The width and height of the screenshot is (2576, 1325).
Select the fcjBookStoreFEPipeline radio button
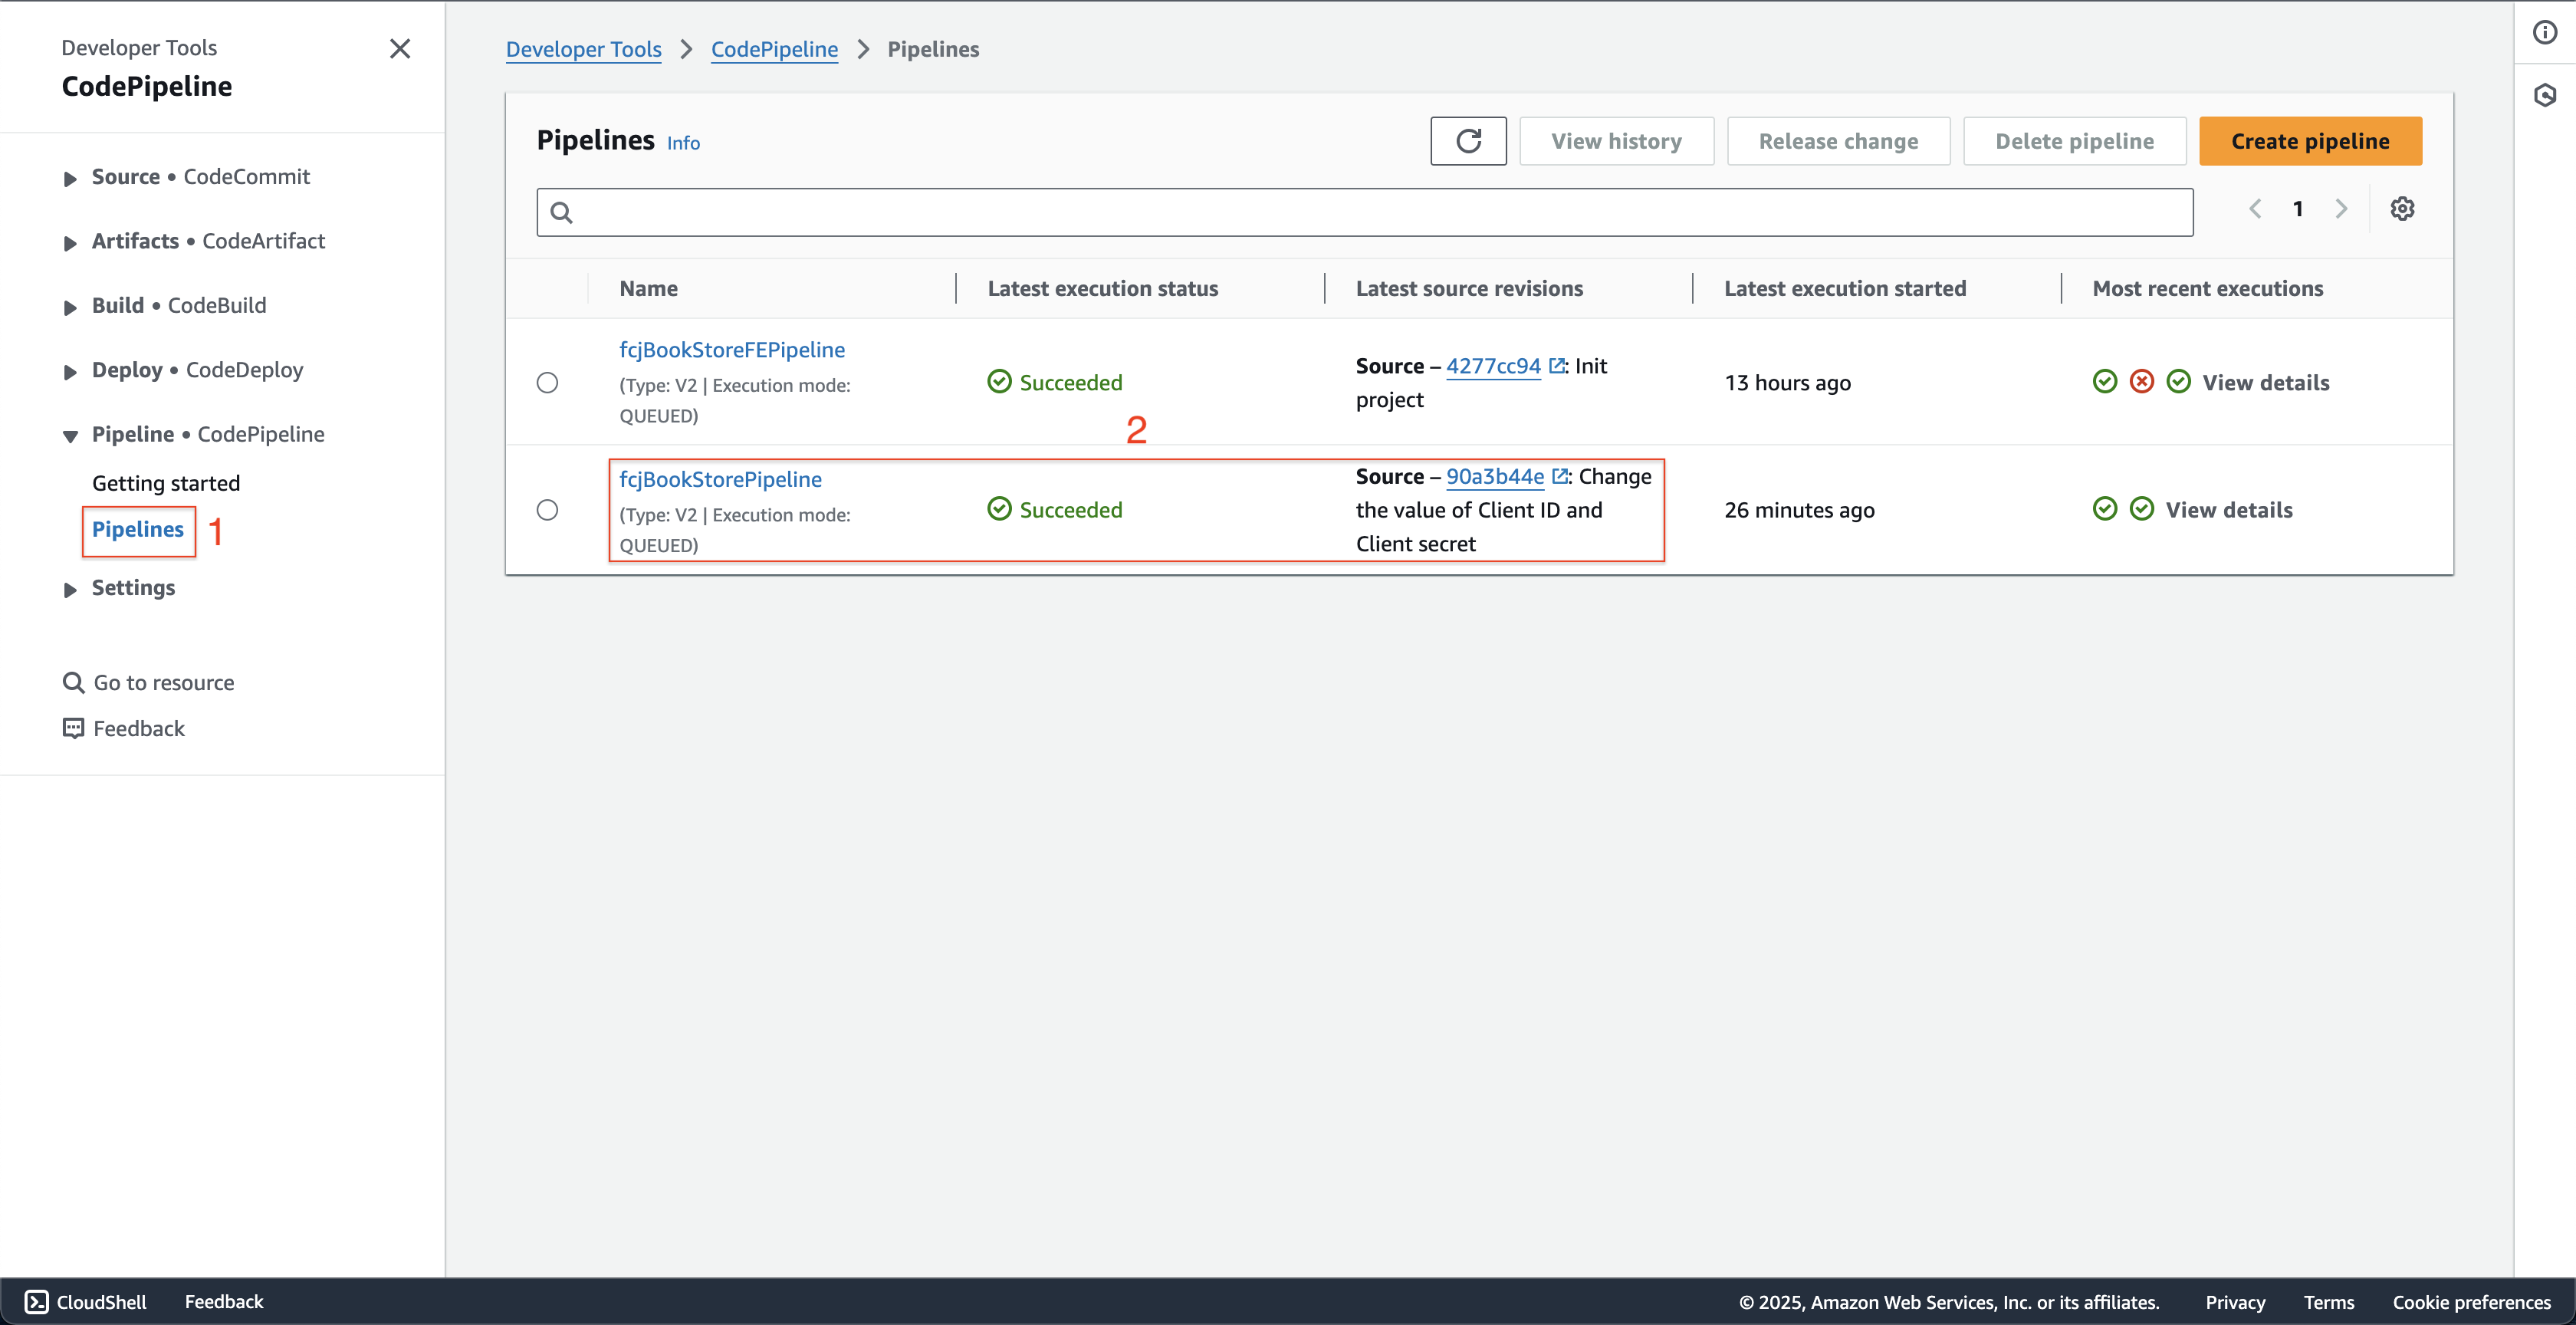tap(547, 383)
